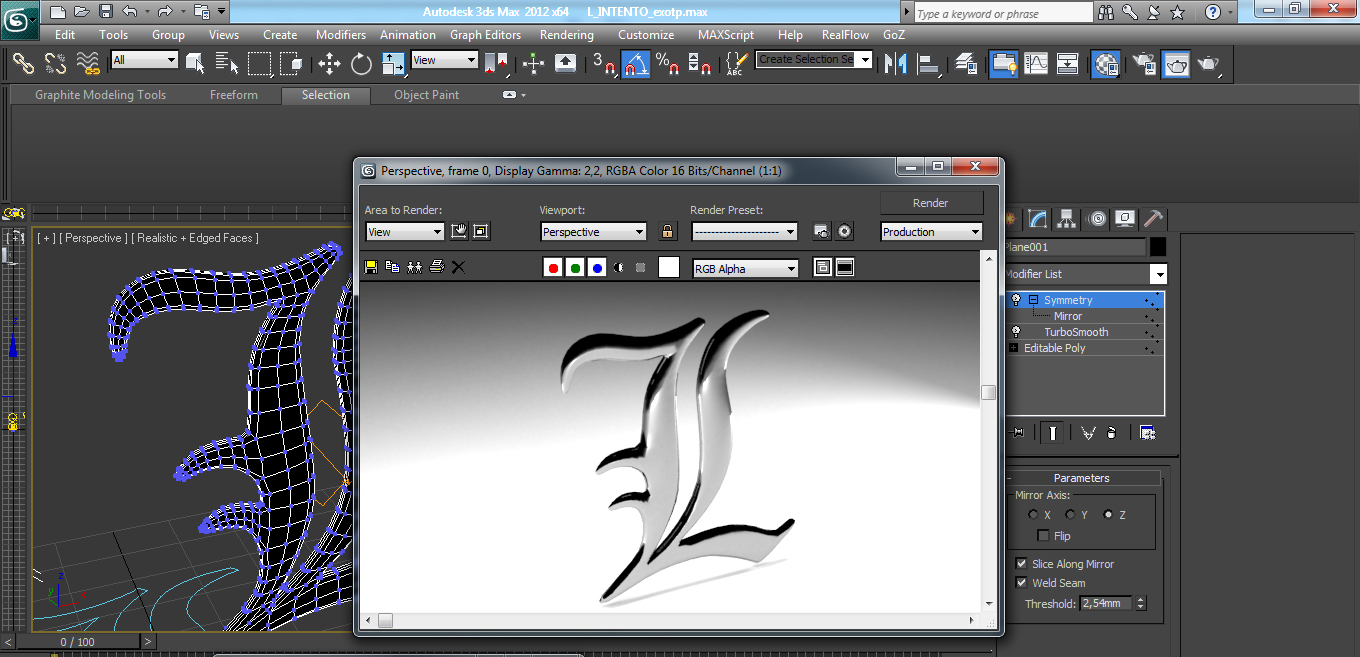The height and width of the screenshot is (657, 1360).
Task: Open the Render Preset dropdown
Action: click(744, 232)
